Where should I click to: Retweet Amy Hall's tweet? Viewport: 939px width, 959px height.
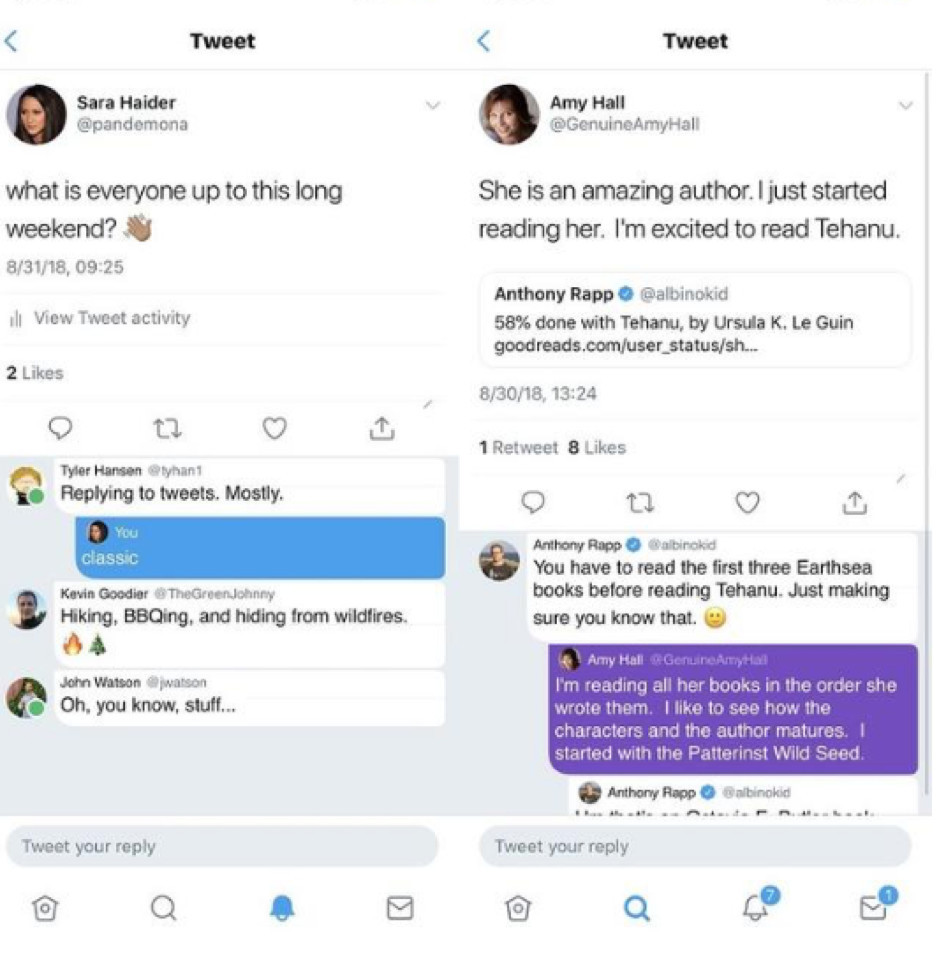click(640, 503)
